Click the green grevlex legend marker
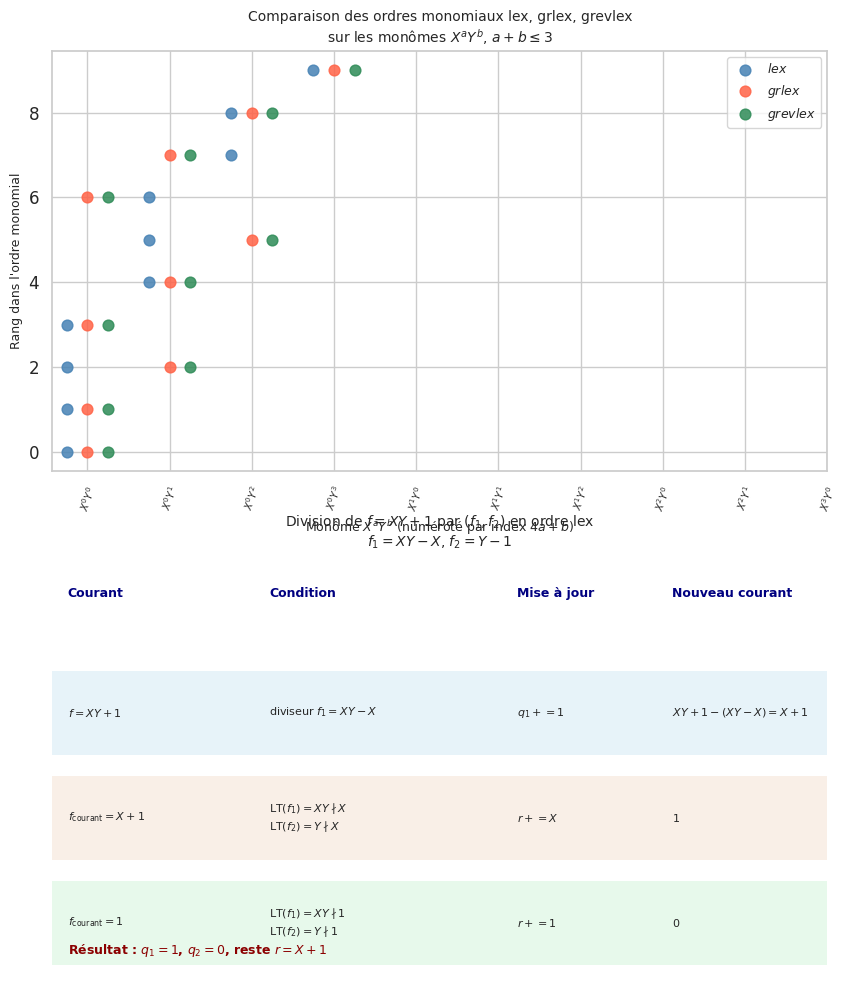Viewport: 848px width, 985px height. pyautogui.click(x=746, y=115)
